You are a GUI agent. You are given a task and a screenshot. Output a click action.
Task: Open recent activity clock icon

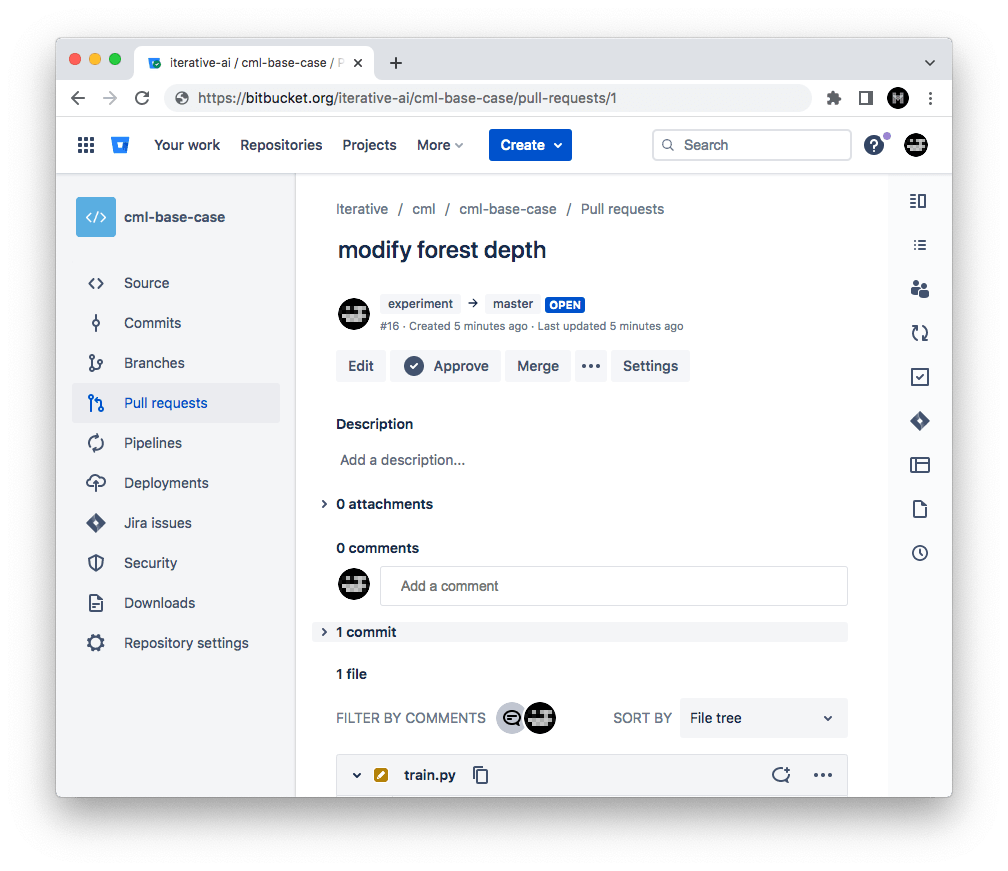(919, 553)
